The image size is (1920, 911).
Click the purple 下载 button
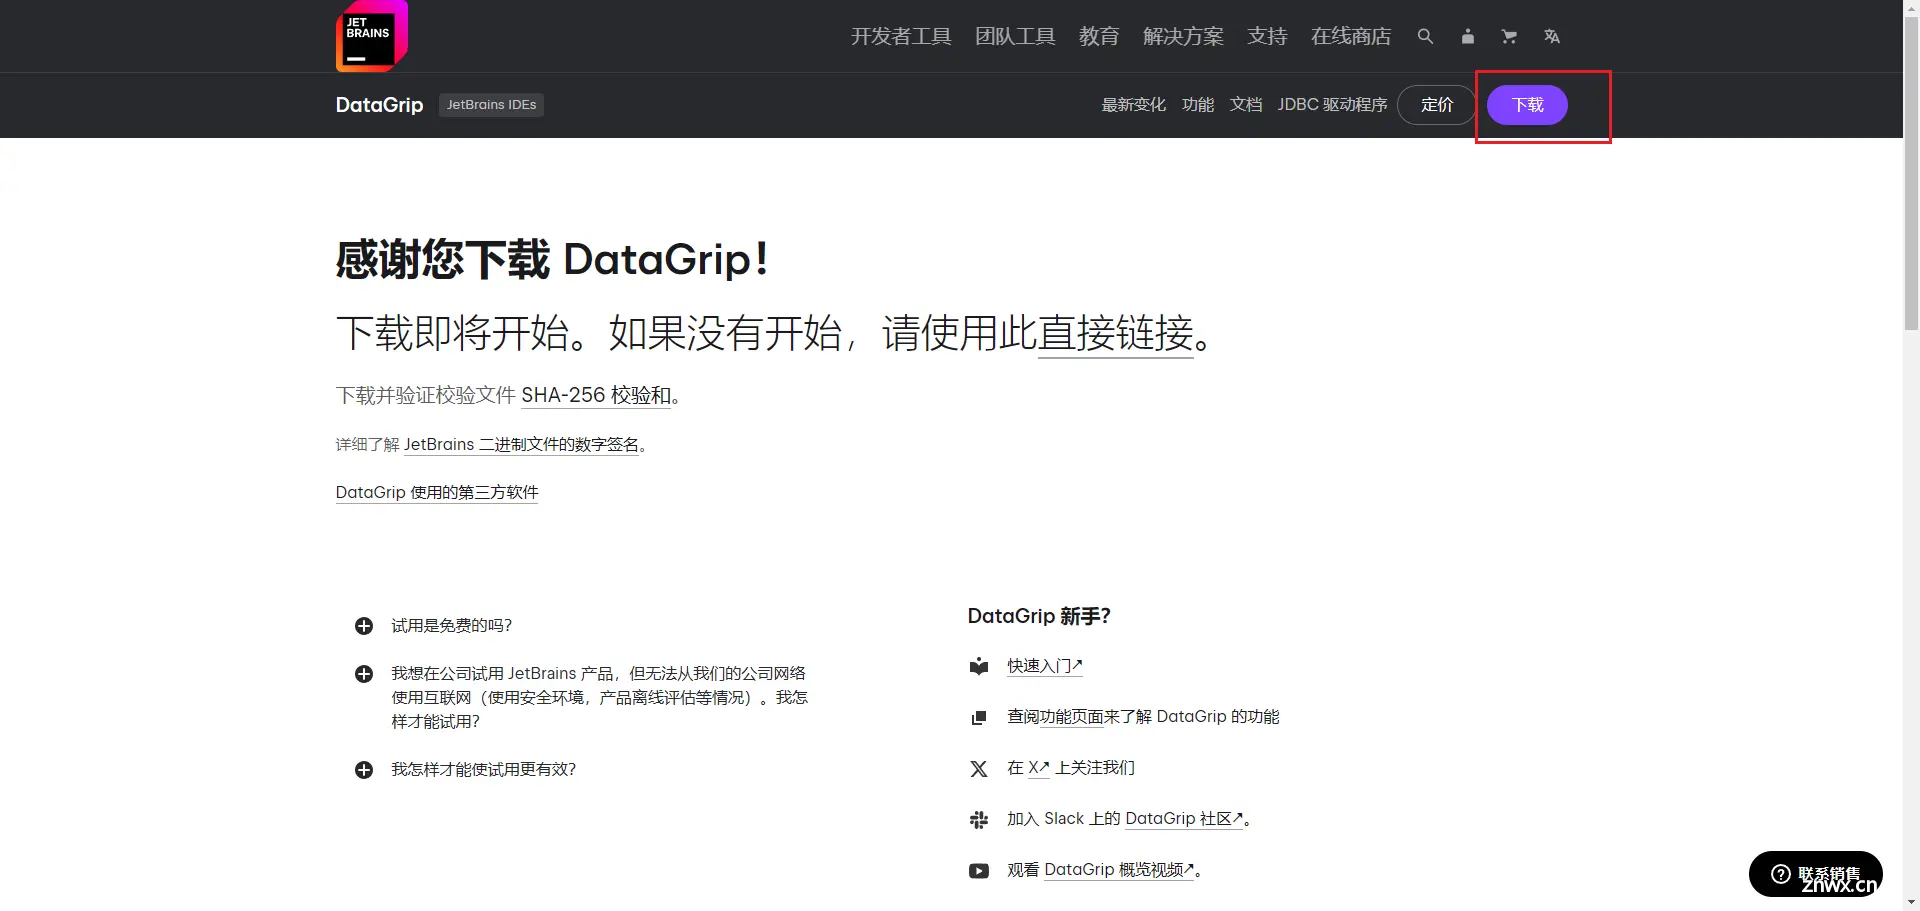(1527, 105)
